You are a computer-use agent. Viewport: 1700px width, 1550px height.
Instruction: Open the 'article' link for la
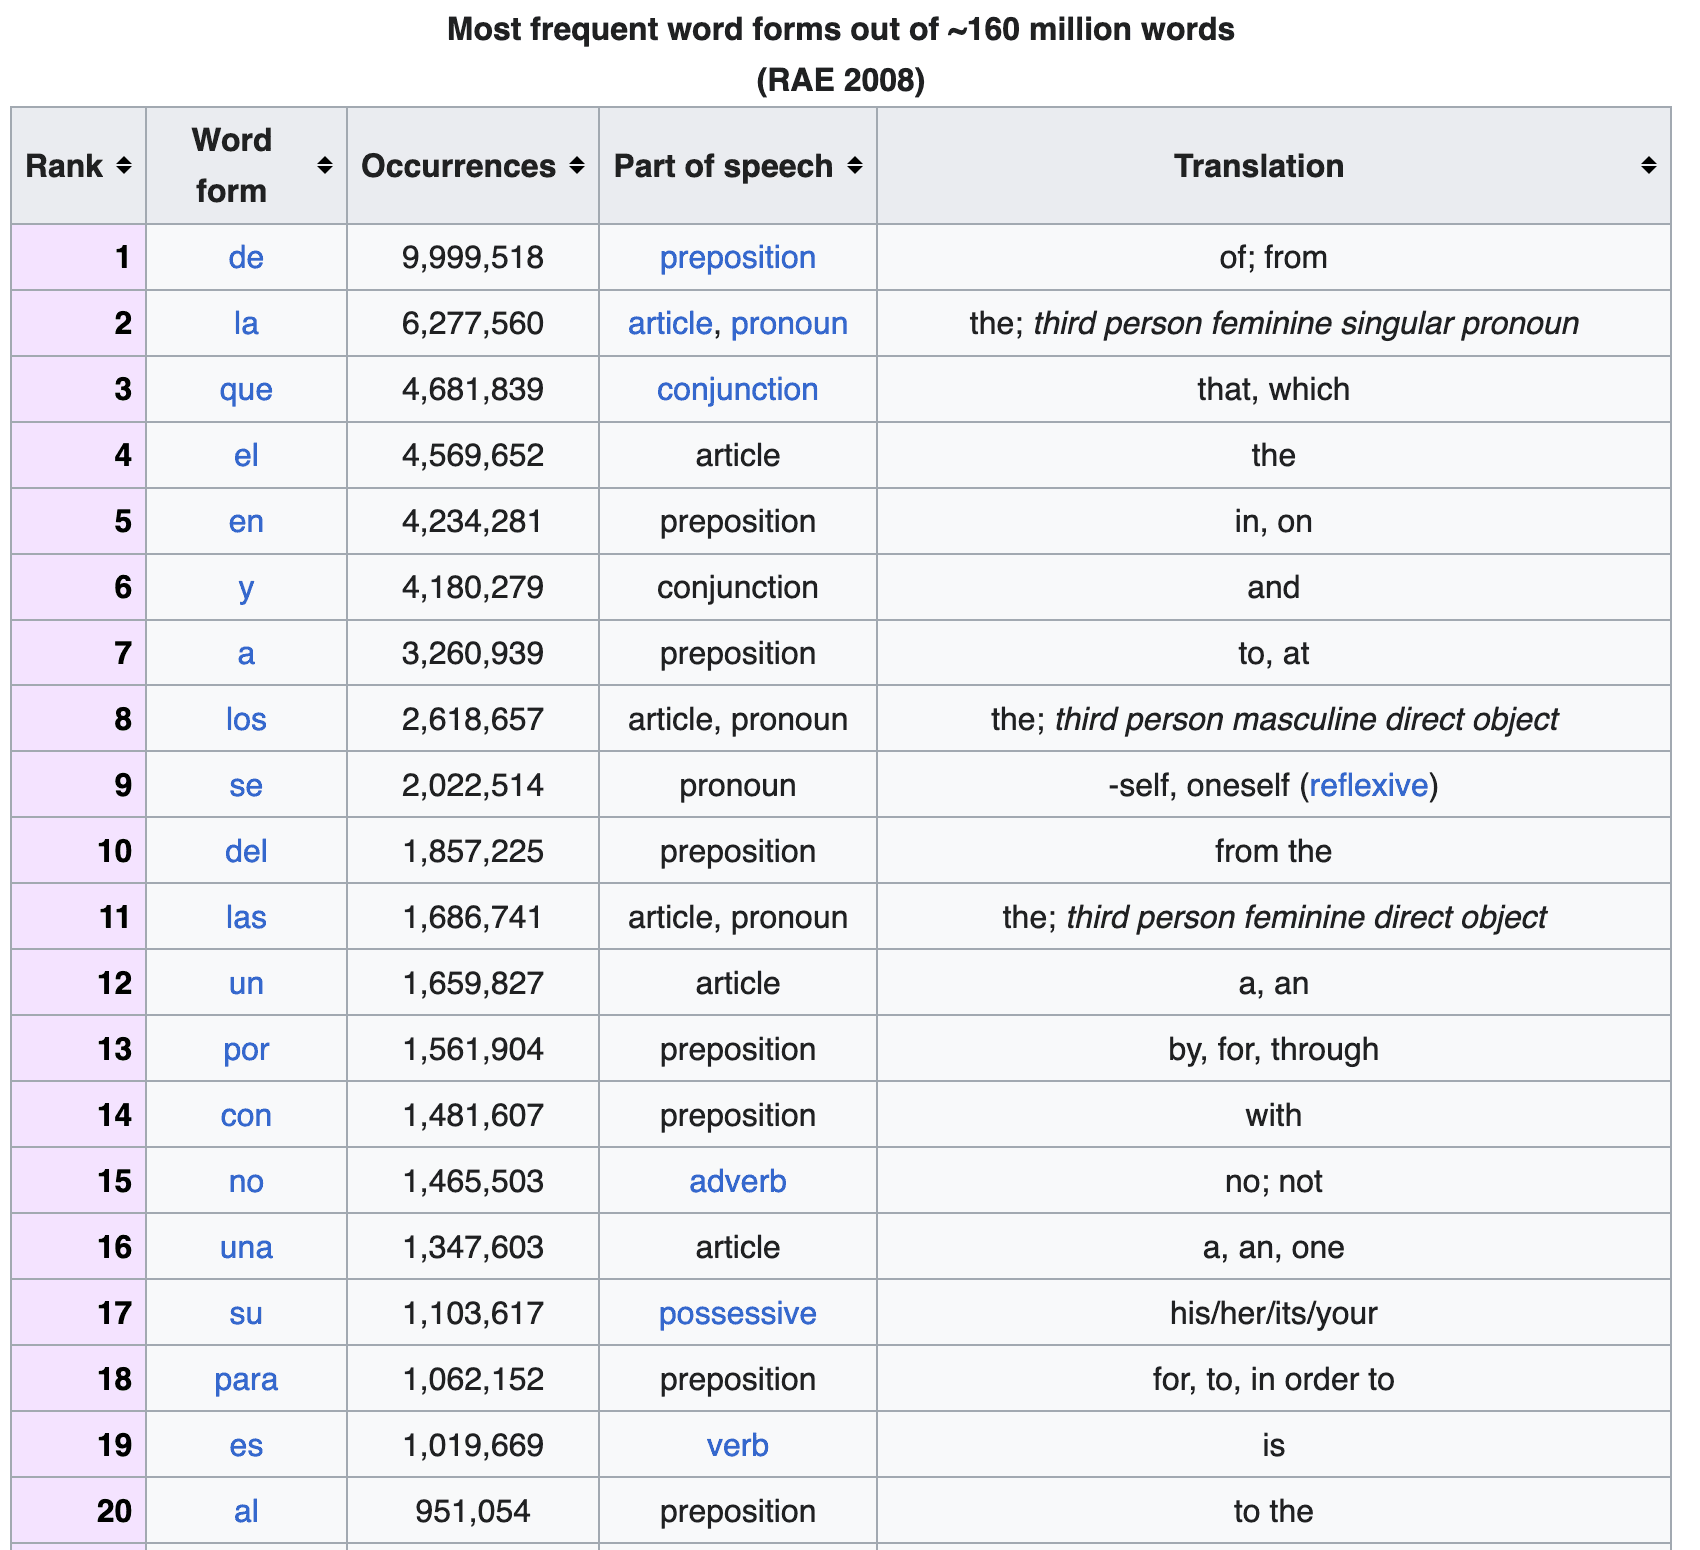(669, 324)
